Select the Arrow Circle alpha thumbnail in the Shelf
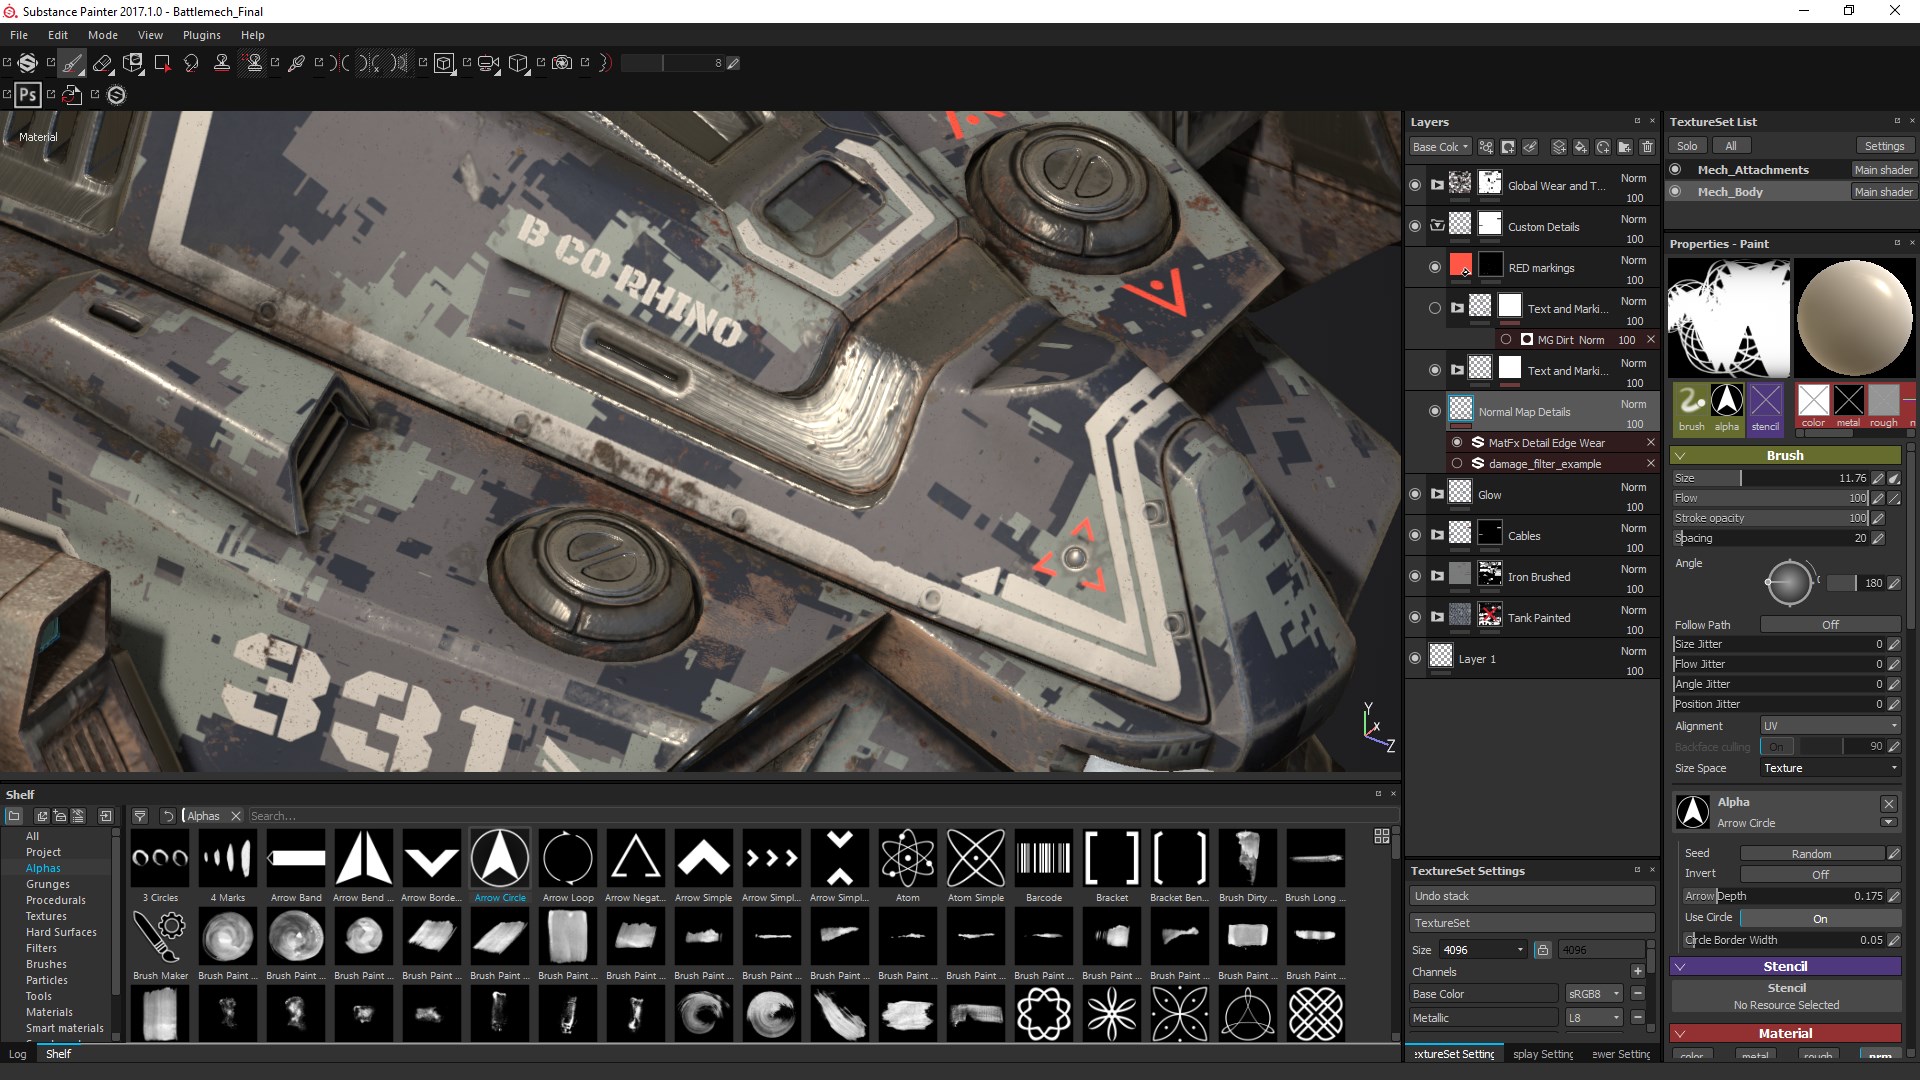The image size is (1920, 1080). [500, 858]
